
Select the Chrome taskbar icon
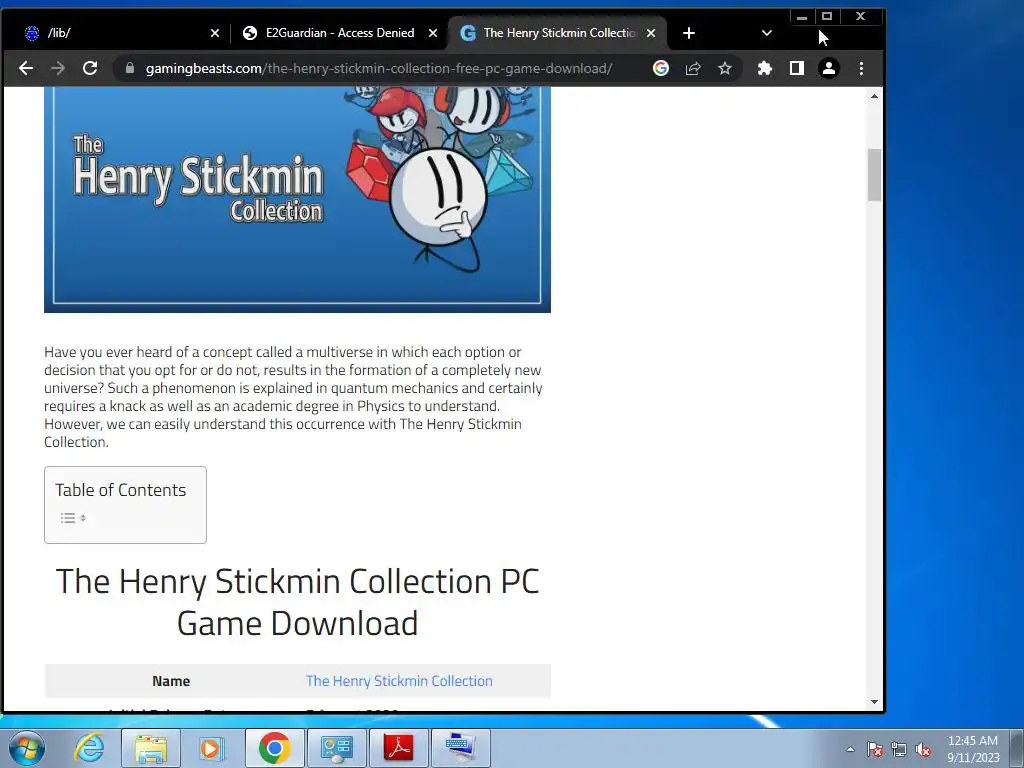[275, 748]
